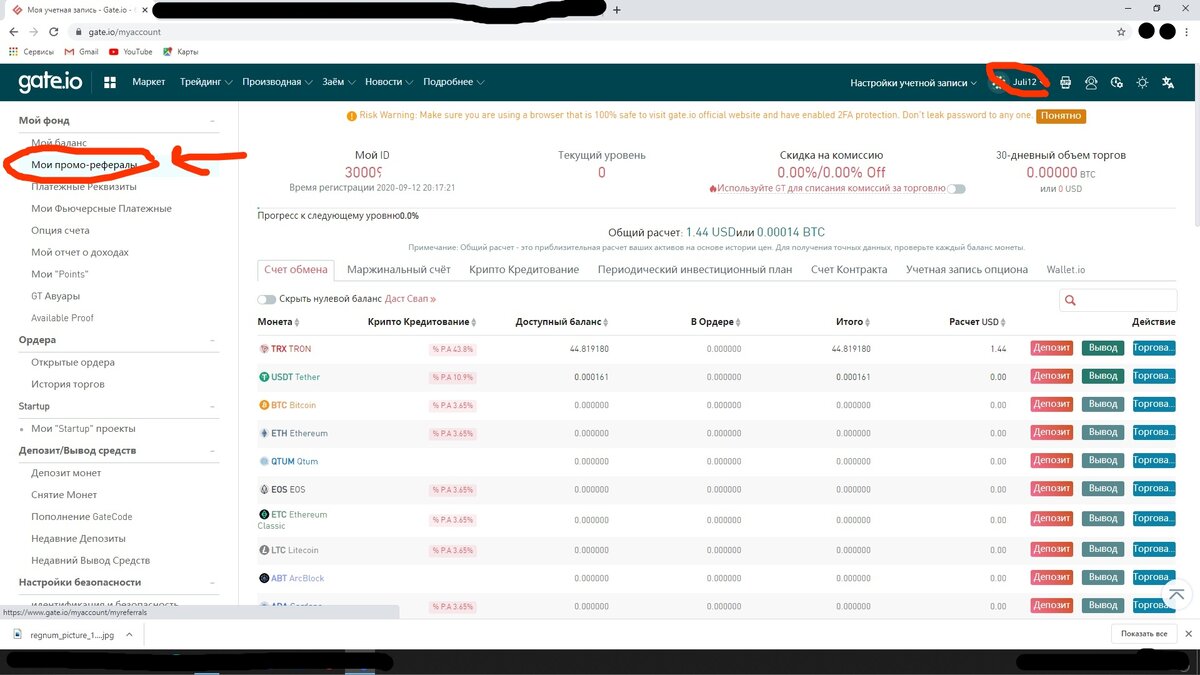Switch to Учетная запись опциона tab
The width and height of the screenshot is (1200, 675).
click(x=967, y=270)
